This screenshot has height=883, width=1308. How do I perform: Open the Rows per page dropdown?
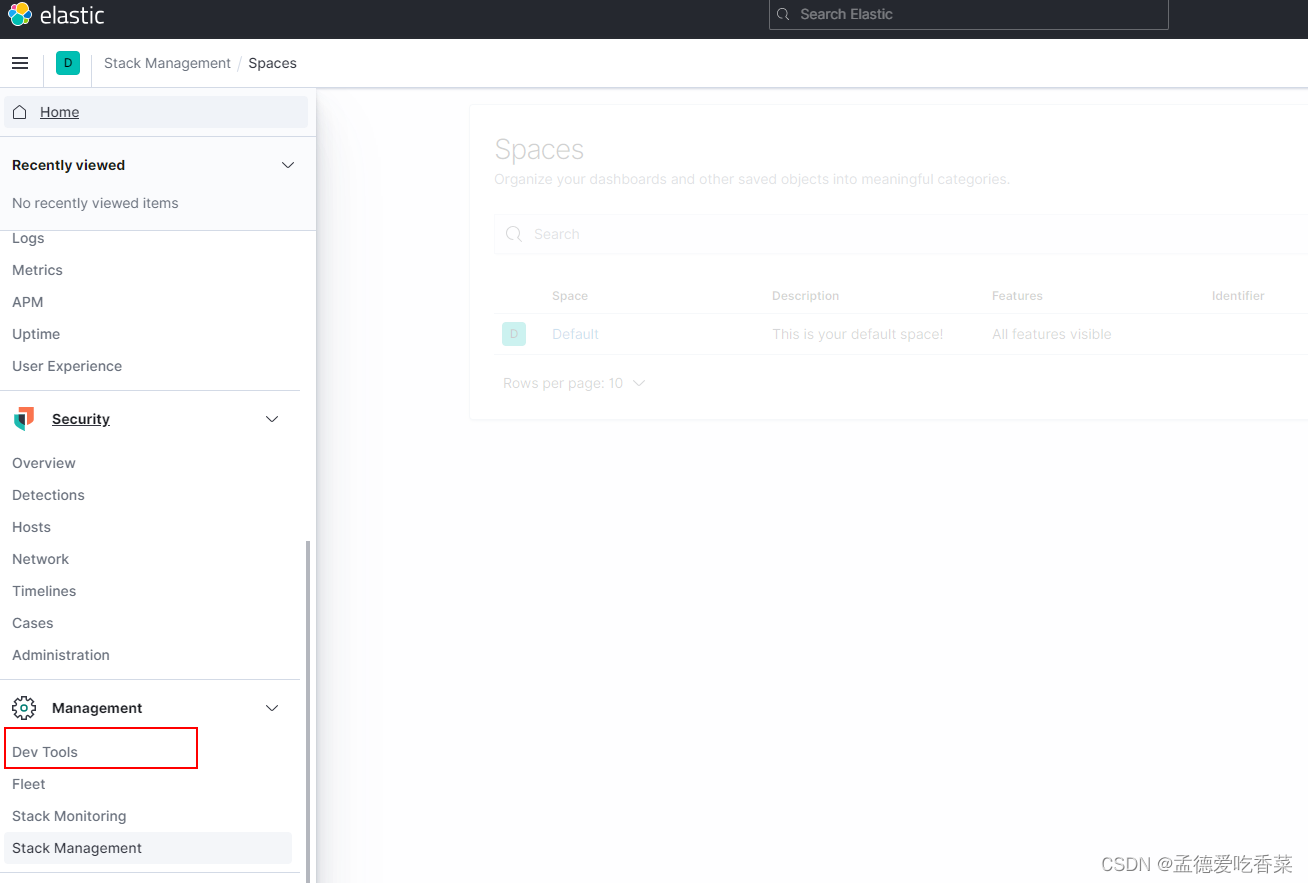point(574,383)
